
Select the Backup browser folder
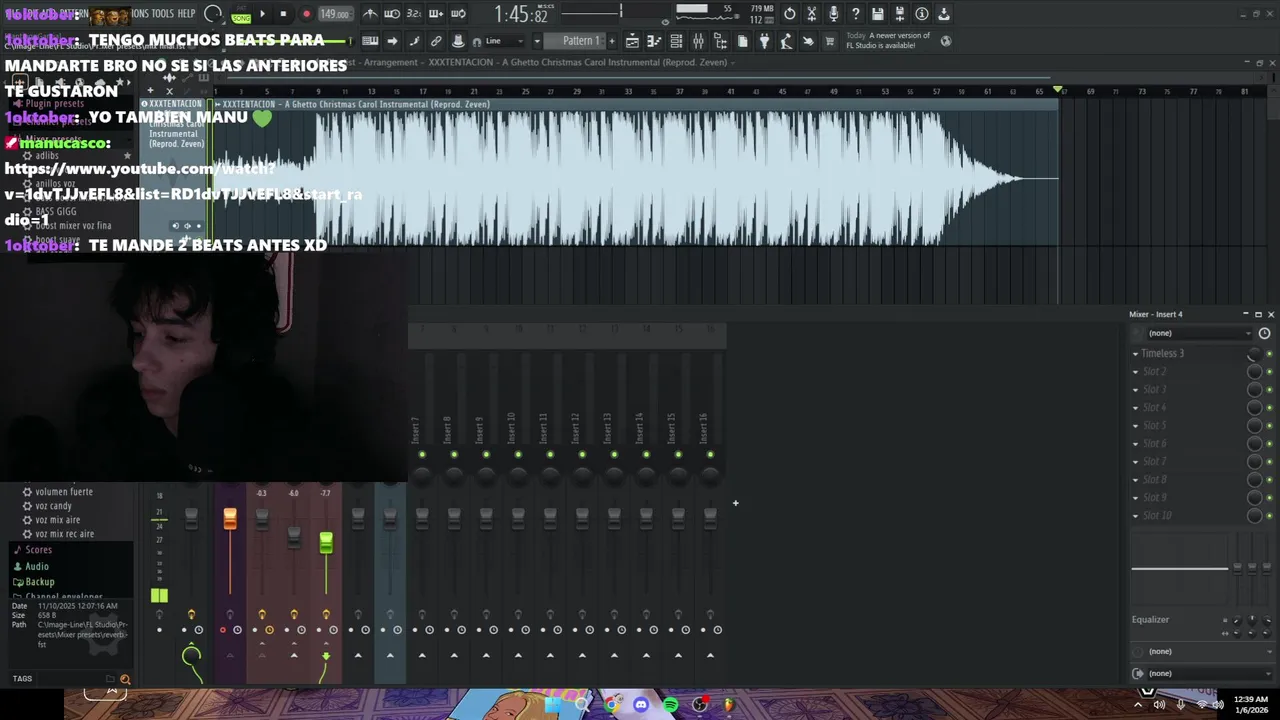[x=39, y=582]
